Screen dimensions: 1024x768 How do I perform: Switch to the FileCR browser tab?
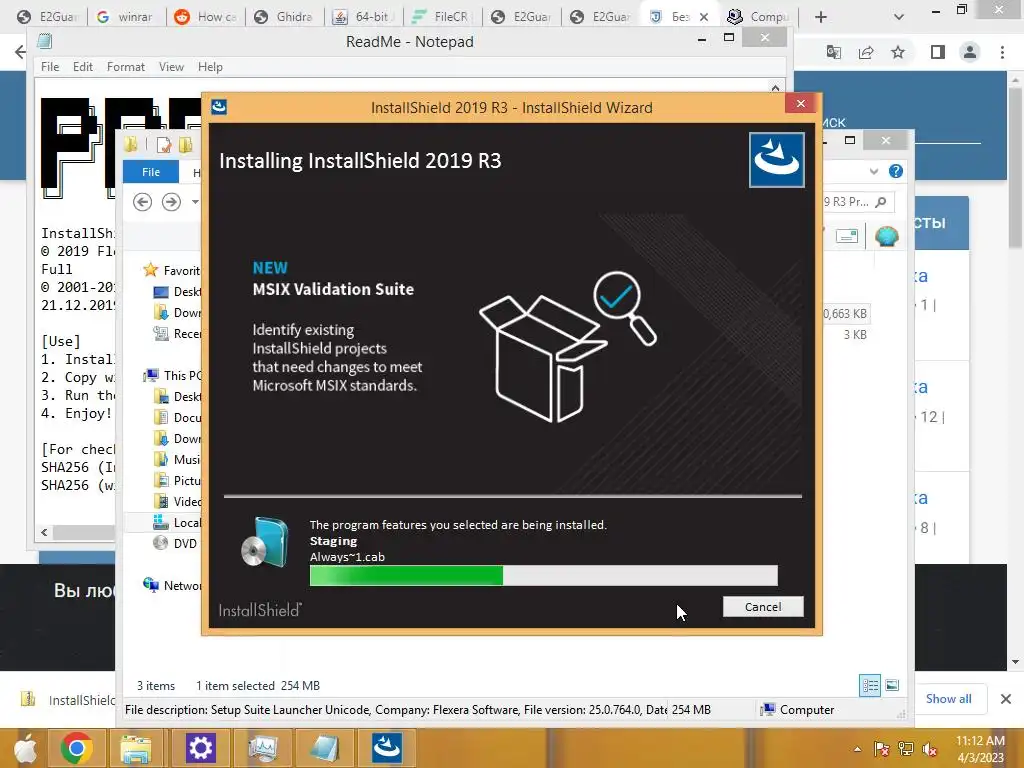coord(441,17)
